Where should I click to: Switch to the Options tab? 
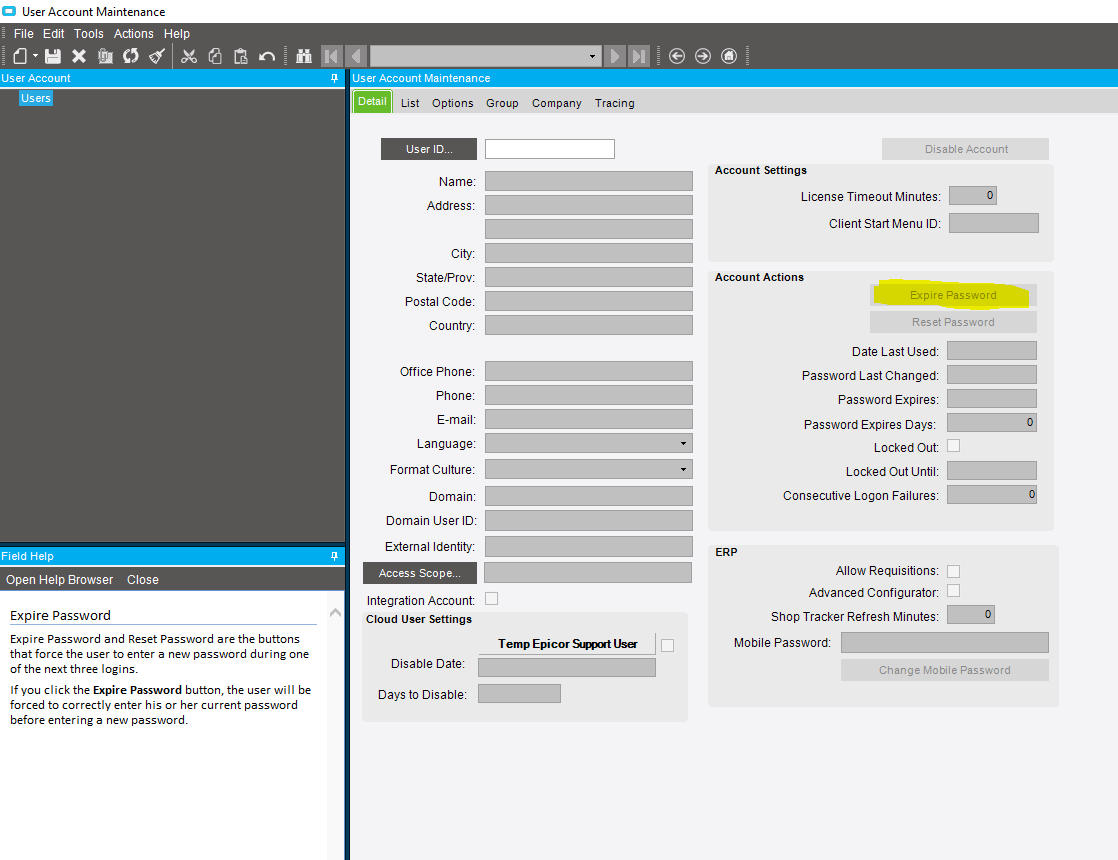pyautogui.click(x=452, y=103)
